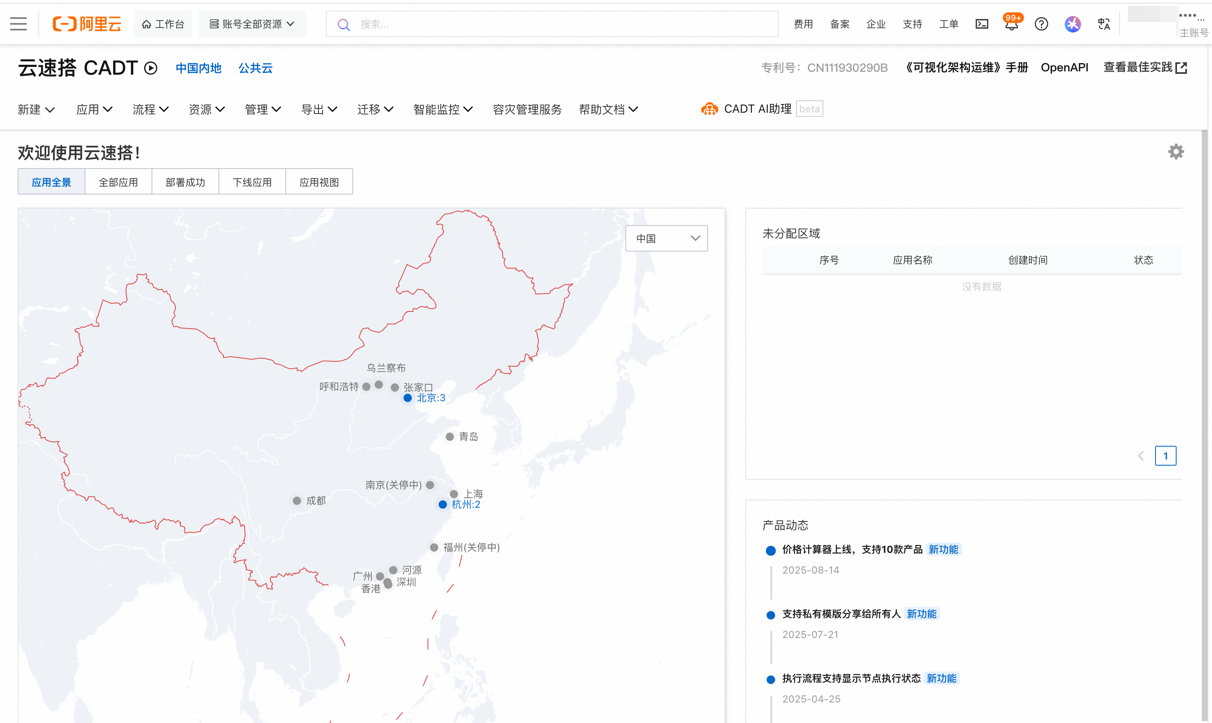Click page number 1 in pagination
Viewport: 1212px width, 723px height.
(1165, 456)
